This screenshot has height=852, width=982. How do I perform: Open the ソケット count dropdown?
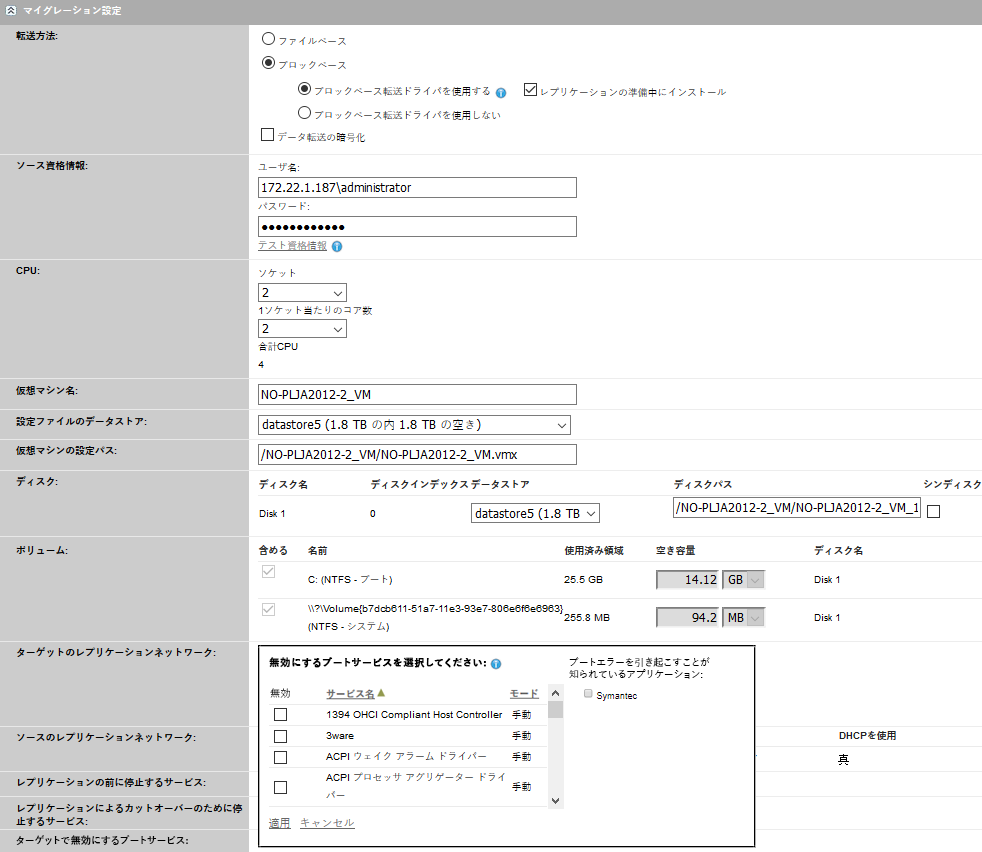tap(302, 293)
